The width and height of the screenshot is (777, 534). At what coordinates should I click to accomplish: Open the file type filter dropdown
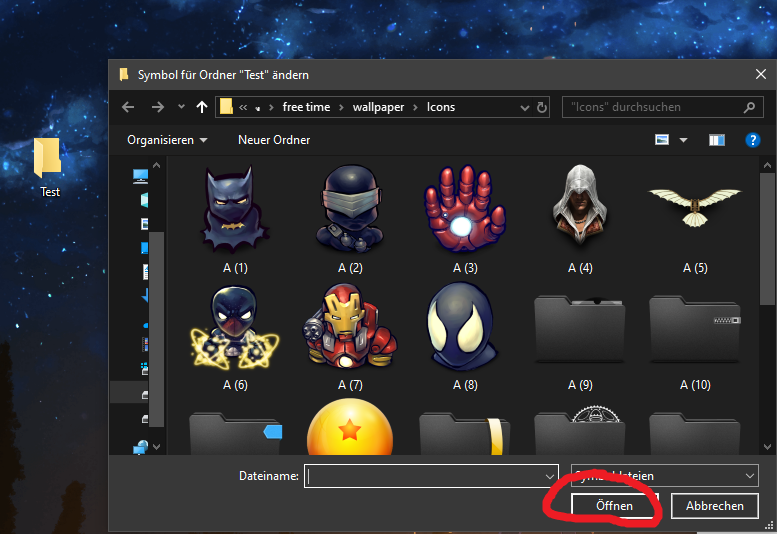665,476
